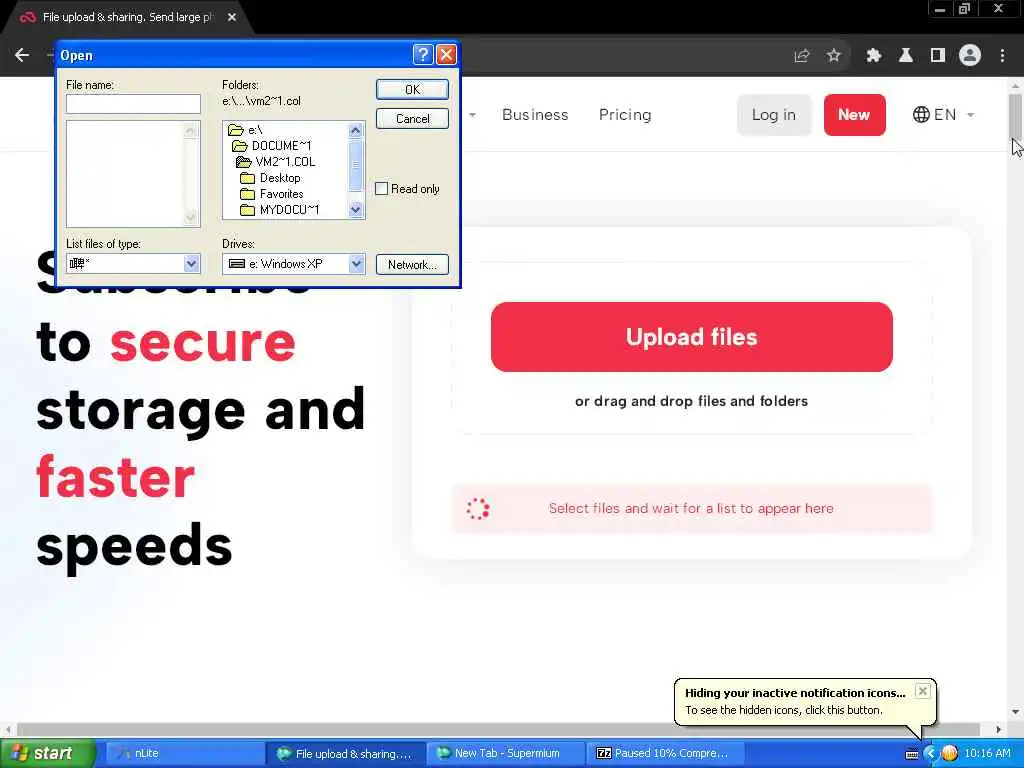Click the horizontal scrollbar right arrow
Viewport: 1024px width, 768px height.
[x=999, y=729]
